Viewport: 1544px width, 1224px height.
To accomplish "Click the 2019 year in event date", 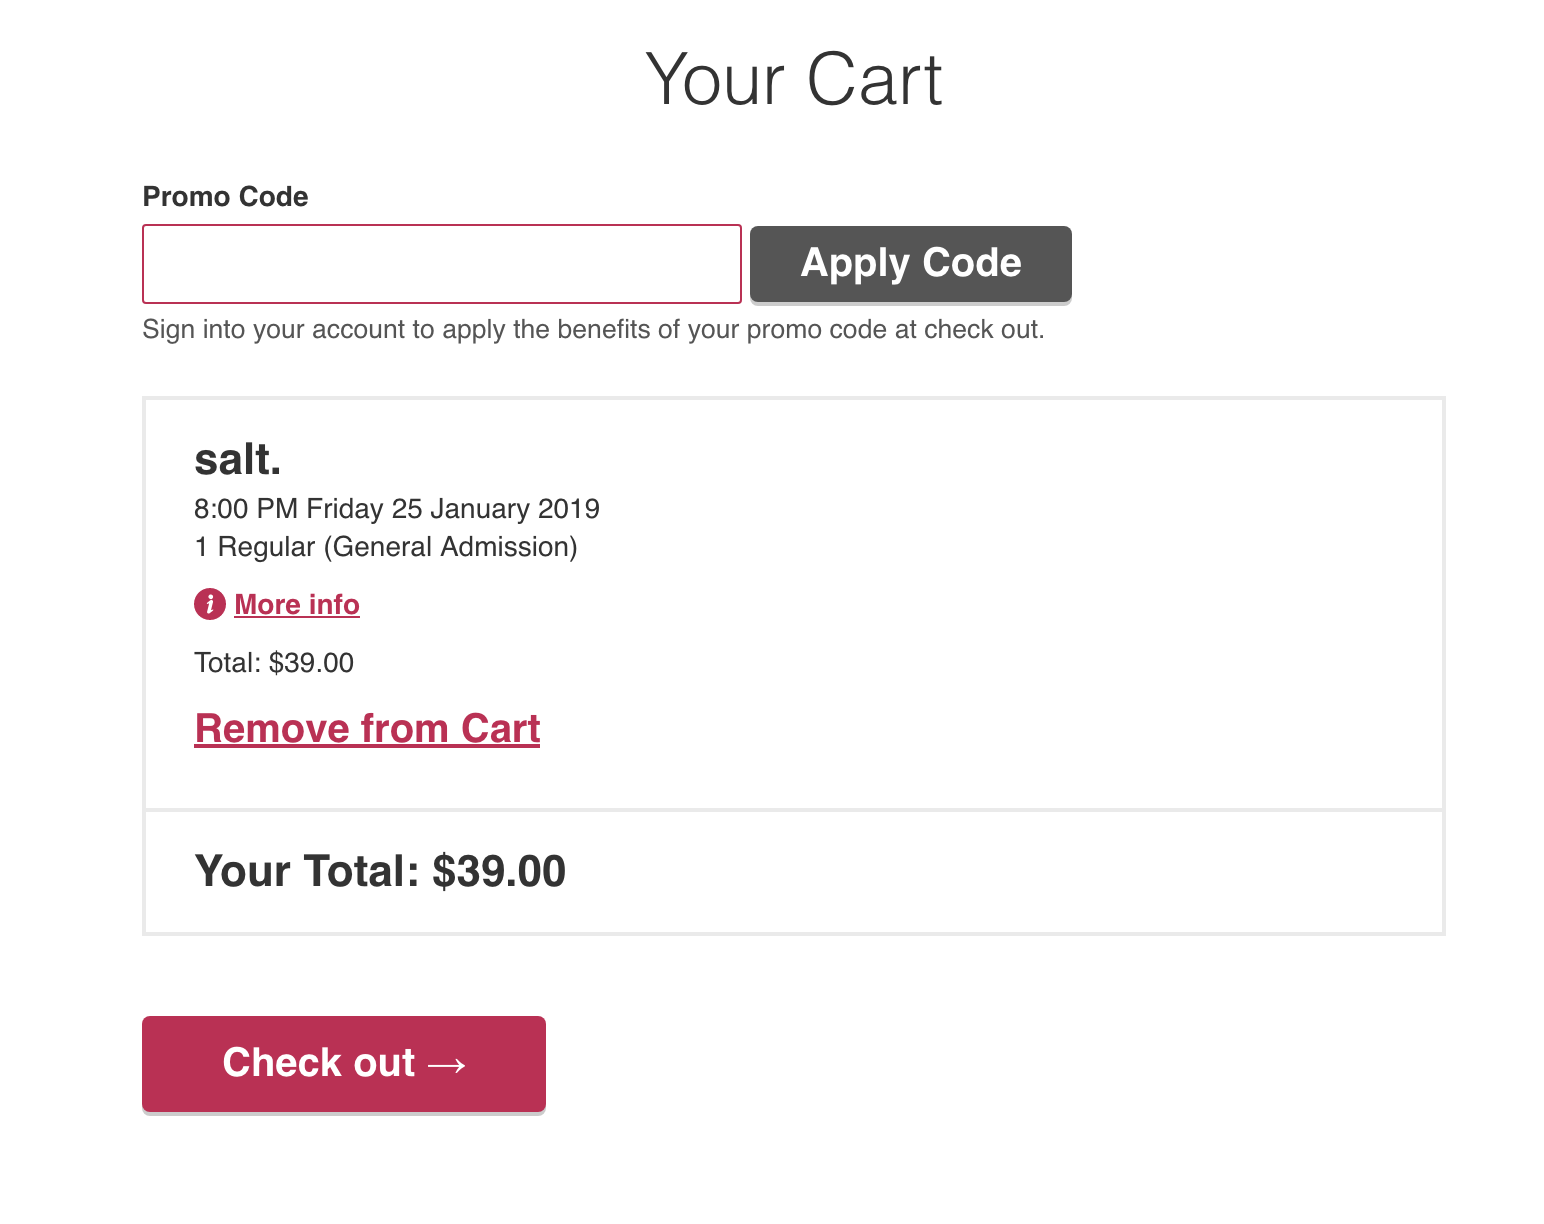I will click(568, 509).
